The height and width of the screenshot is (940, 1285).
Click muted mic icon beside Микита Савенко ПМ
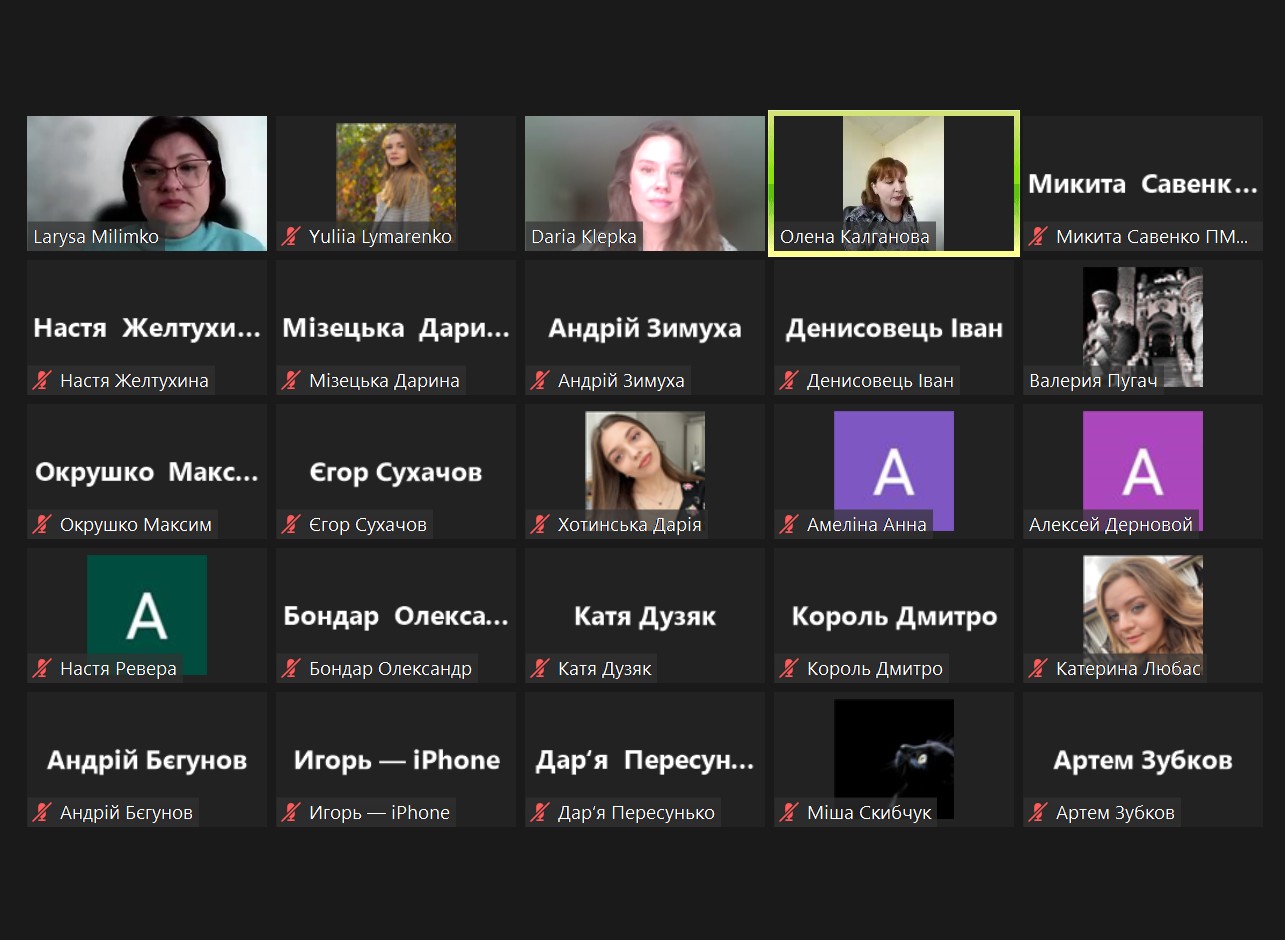tap(1038, 237)
